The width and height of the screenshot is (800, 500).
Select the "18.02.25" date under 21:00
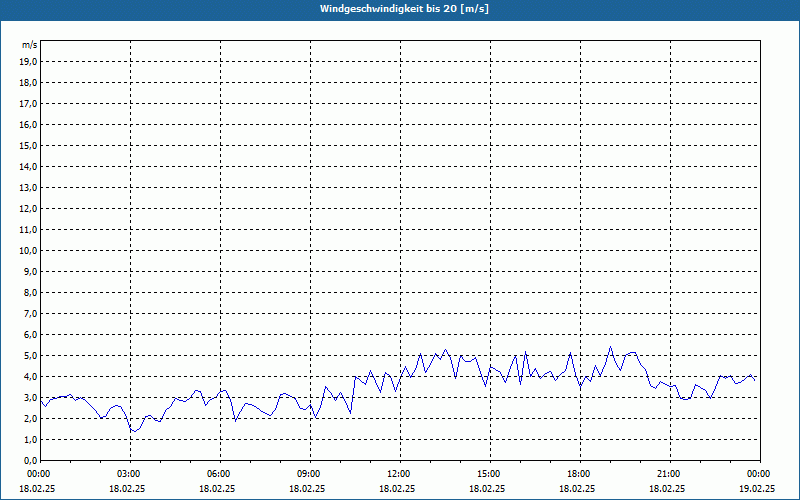click(667, 488)
